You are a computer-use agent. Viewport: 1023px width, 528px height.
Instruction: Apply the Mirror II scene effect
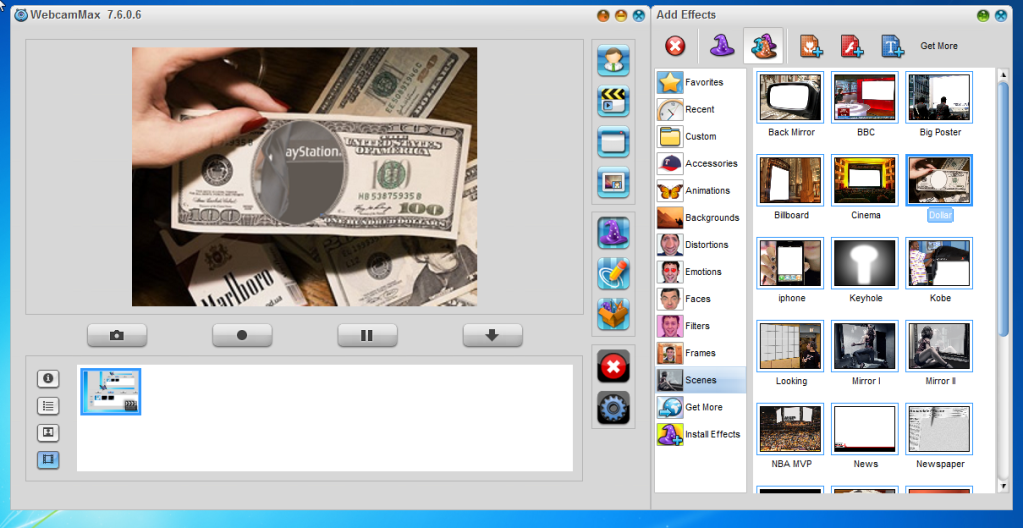[x=939, y=346]
